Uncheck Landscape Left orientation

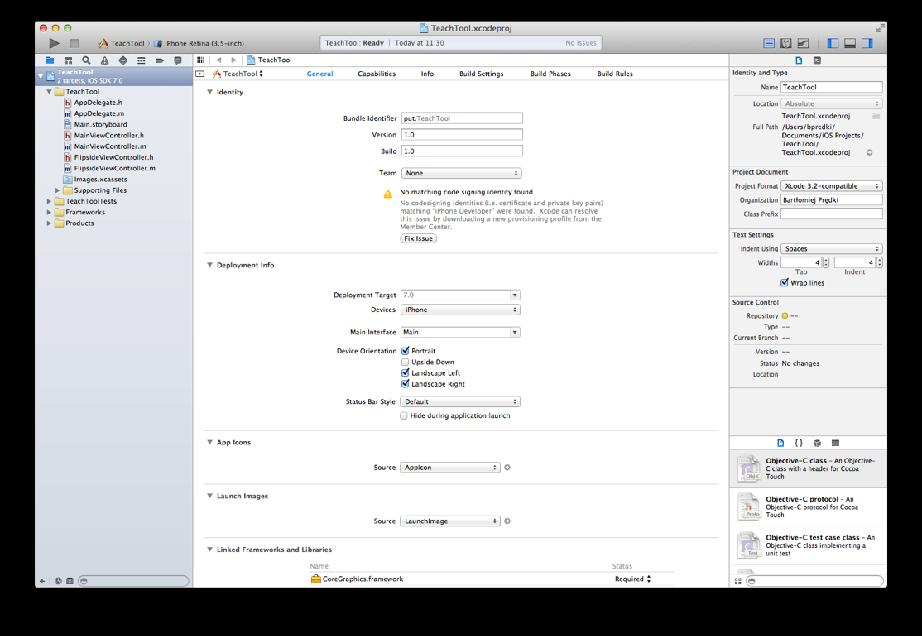405,373
